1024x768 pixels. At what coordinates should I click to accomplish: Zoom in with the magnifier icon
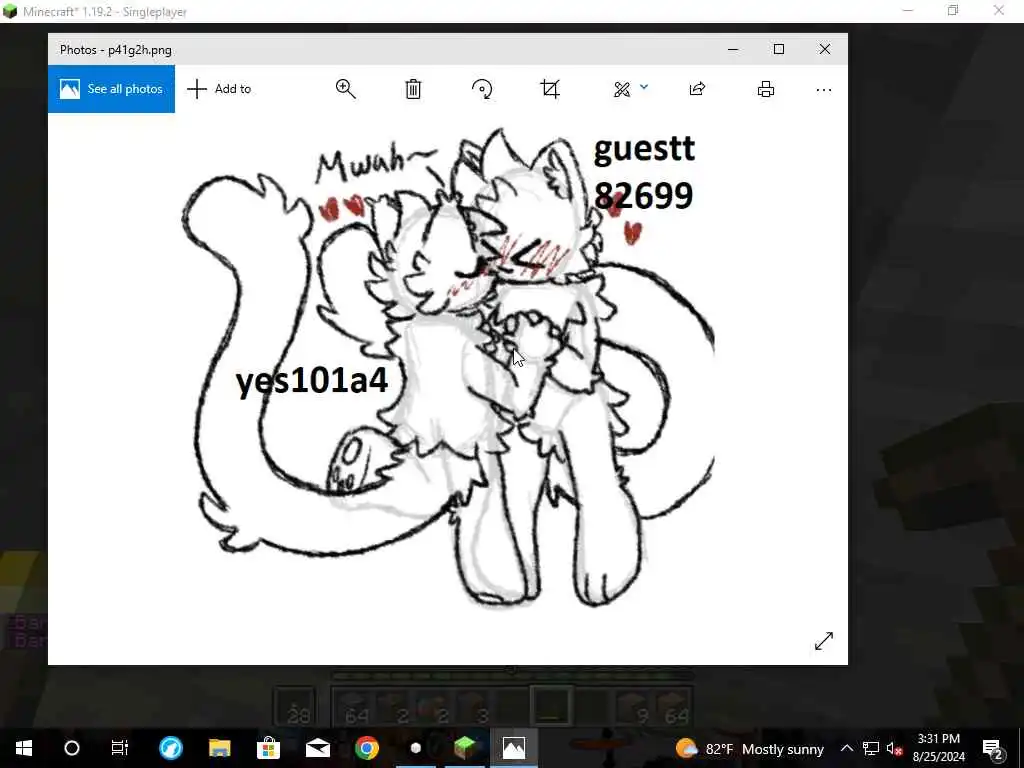tap(345, 89)
